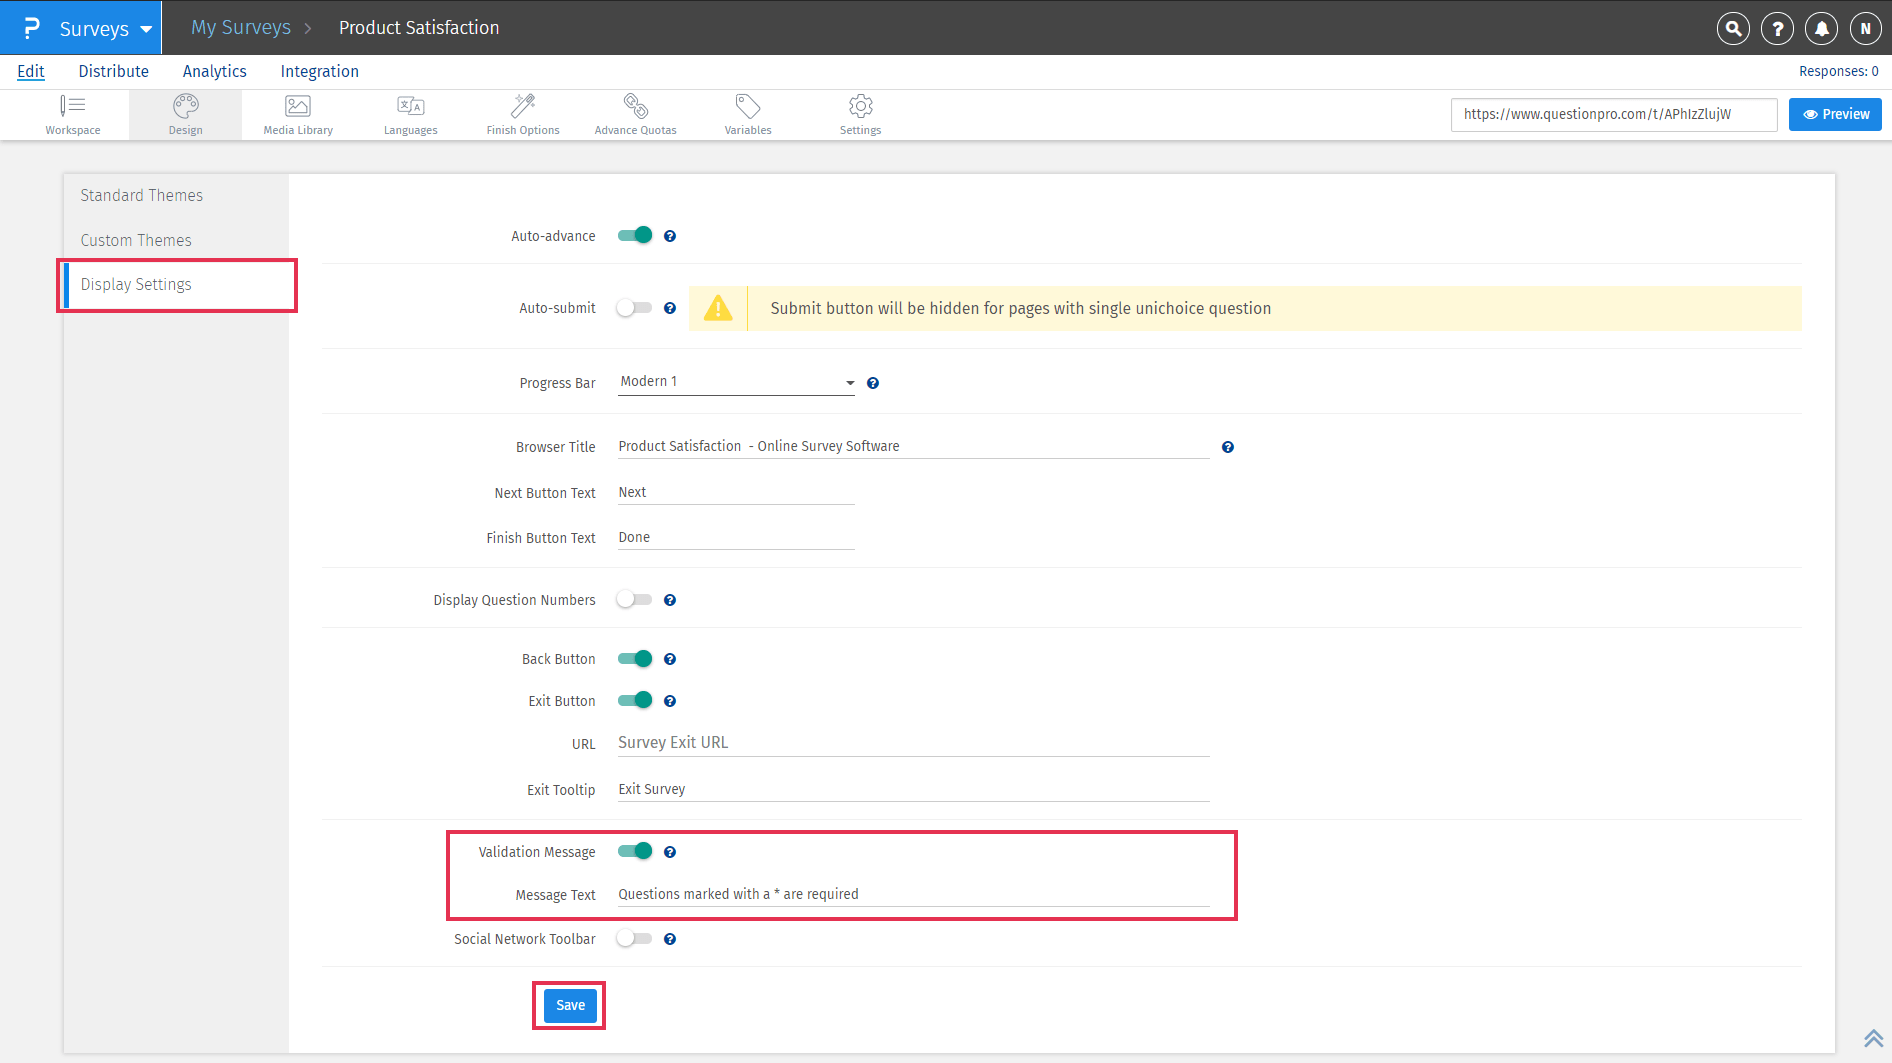Select Standard Themes in sidebar
Image resolution: width=1892 pixels, height=1063 pixels.
point(142,196)
